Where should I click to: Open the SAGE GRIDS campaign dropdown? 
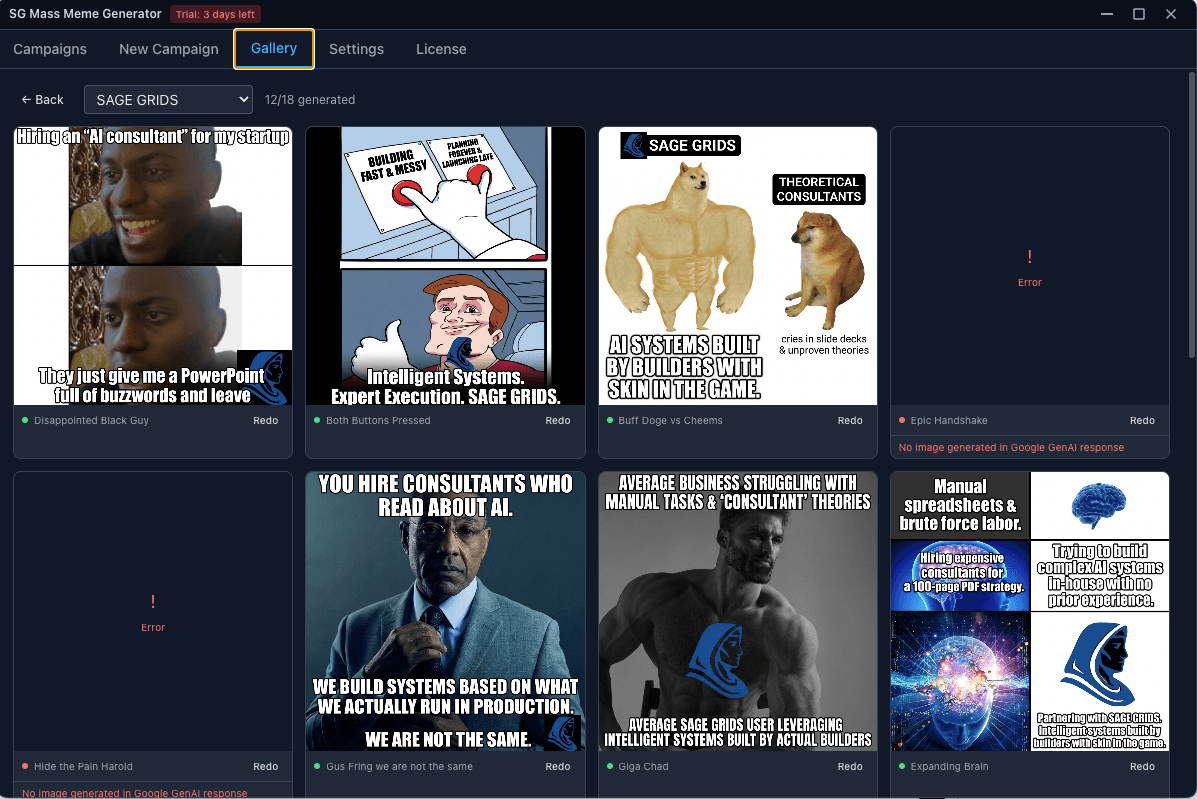tap(168, 100)
